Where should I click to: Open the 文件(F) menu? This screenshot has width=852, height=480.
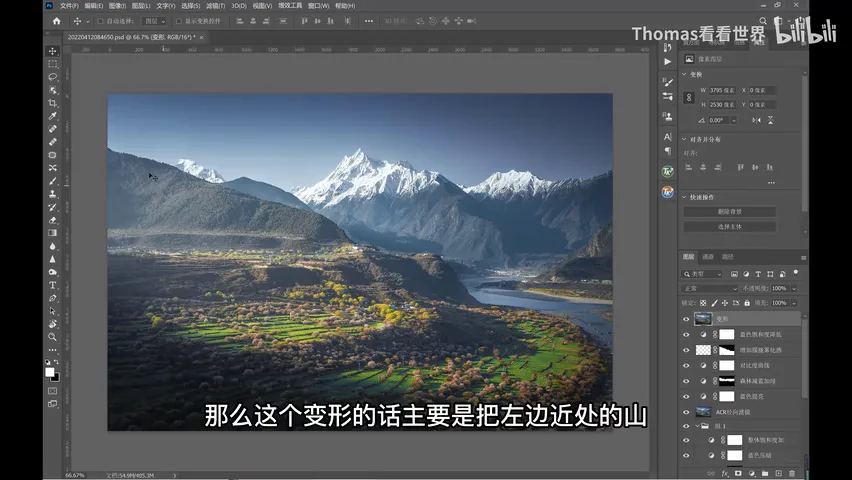coord(69,5)
